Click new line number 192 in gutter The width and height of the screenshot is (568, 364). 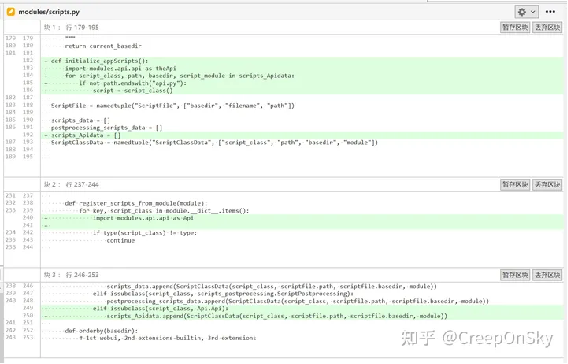pyautogui.click(x=28, y=134)
